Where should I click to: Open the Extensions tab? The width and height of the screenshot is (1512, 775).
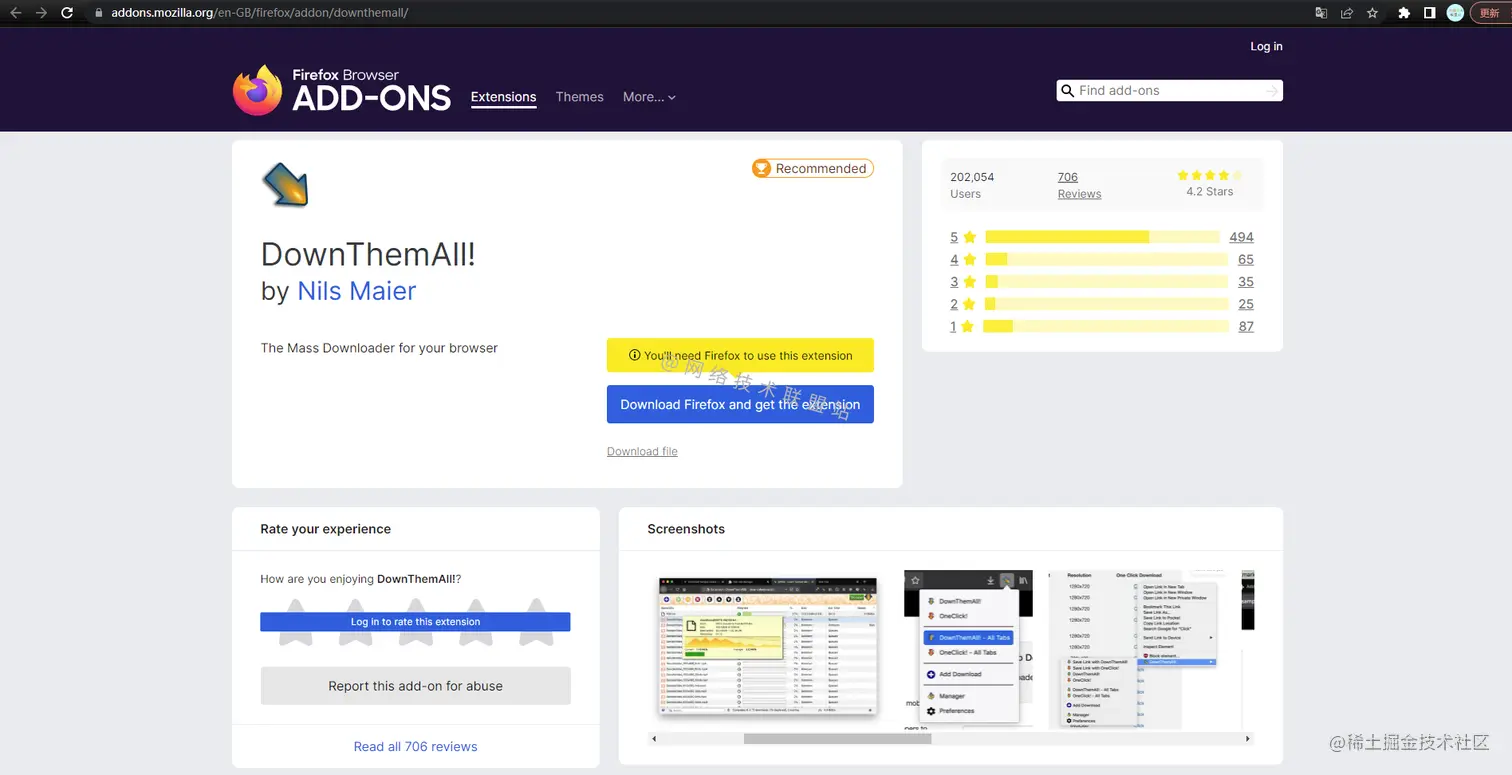coord(503,97)
